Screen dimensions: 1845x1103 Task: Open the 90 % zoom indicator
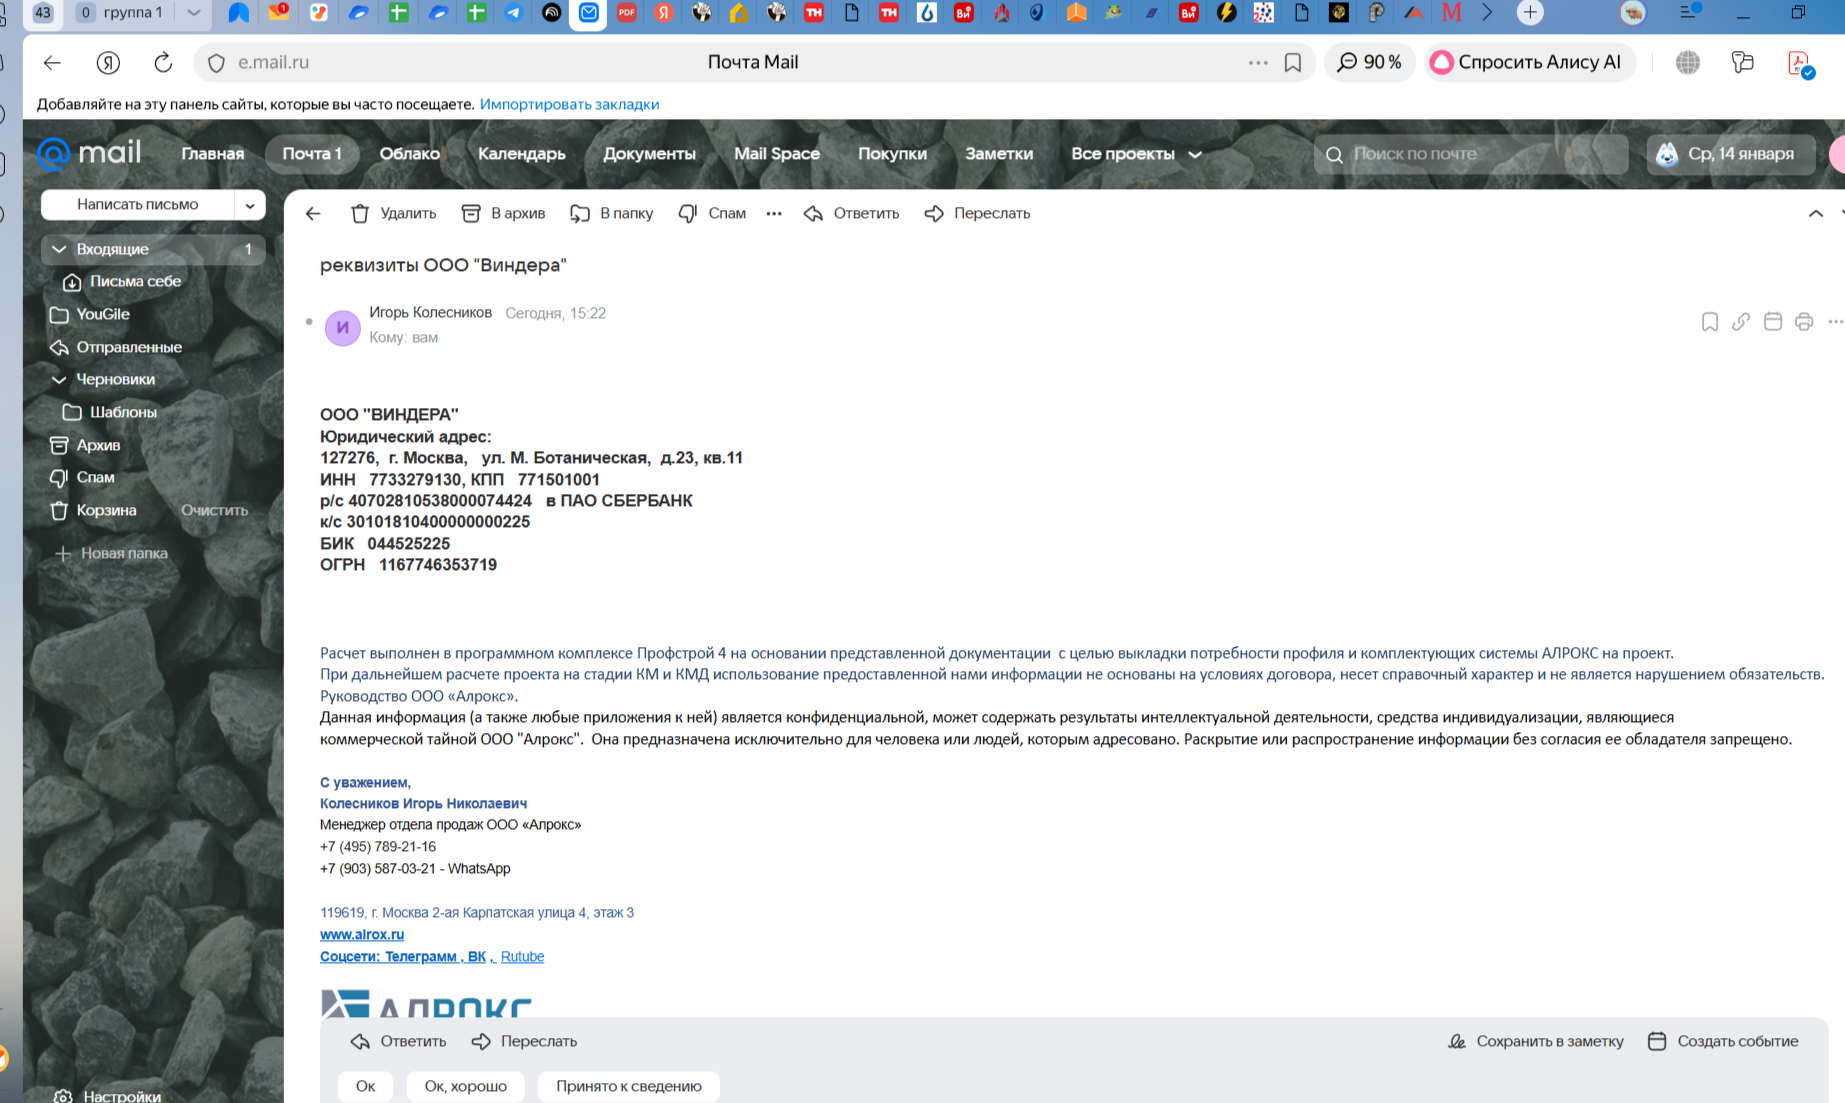pyautogui.click(x=1369, y=62)
